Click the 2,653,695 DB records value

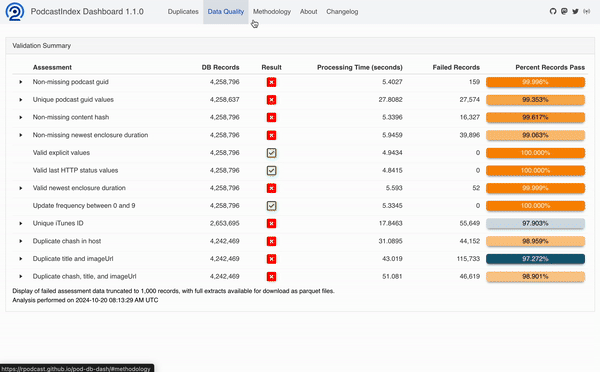coord(224,223)
